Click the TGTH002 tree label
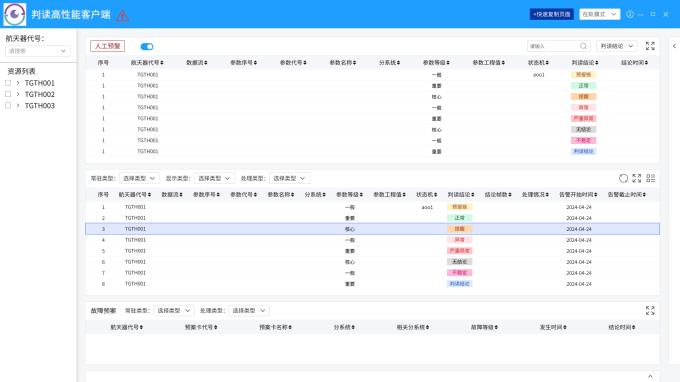680x382 pixels. point(39,94)
